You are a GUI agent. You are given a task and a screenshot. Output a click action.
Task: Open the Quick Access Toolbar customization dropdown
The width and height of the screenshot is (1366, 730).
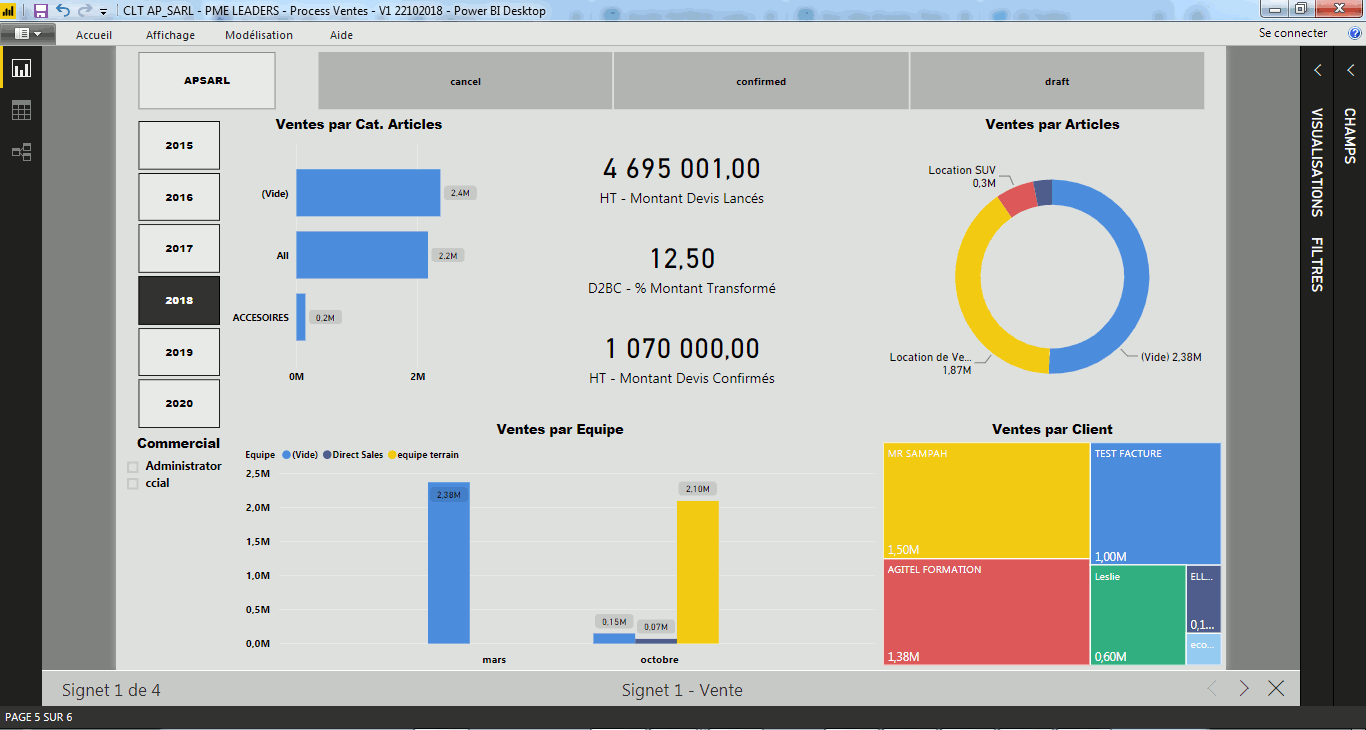click(x=101, y=11)
